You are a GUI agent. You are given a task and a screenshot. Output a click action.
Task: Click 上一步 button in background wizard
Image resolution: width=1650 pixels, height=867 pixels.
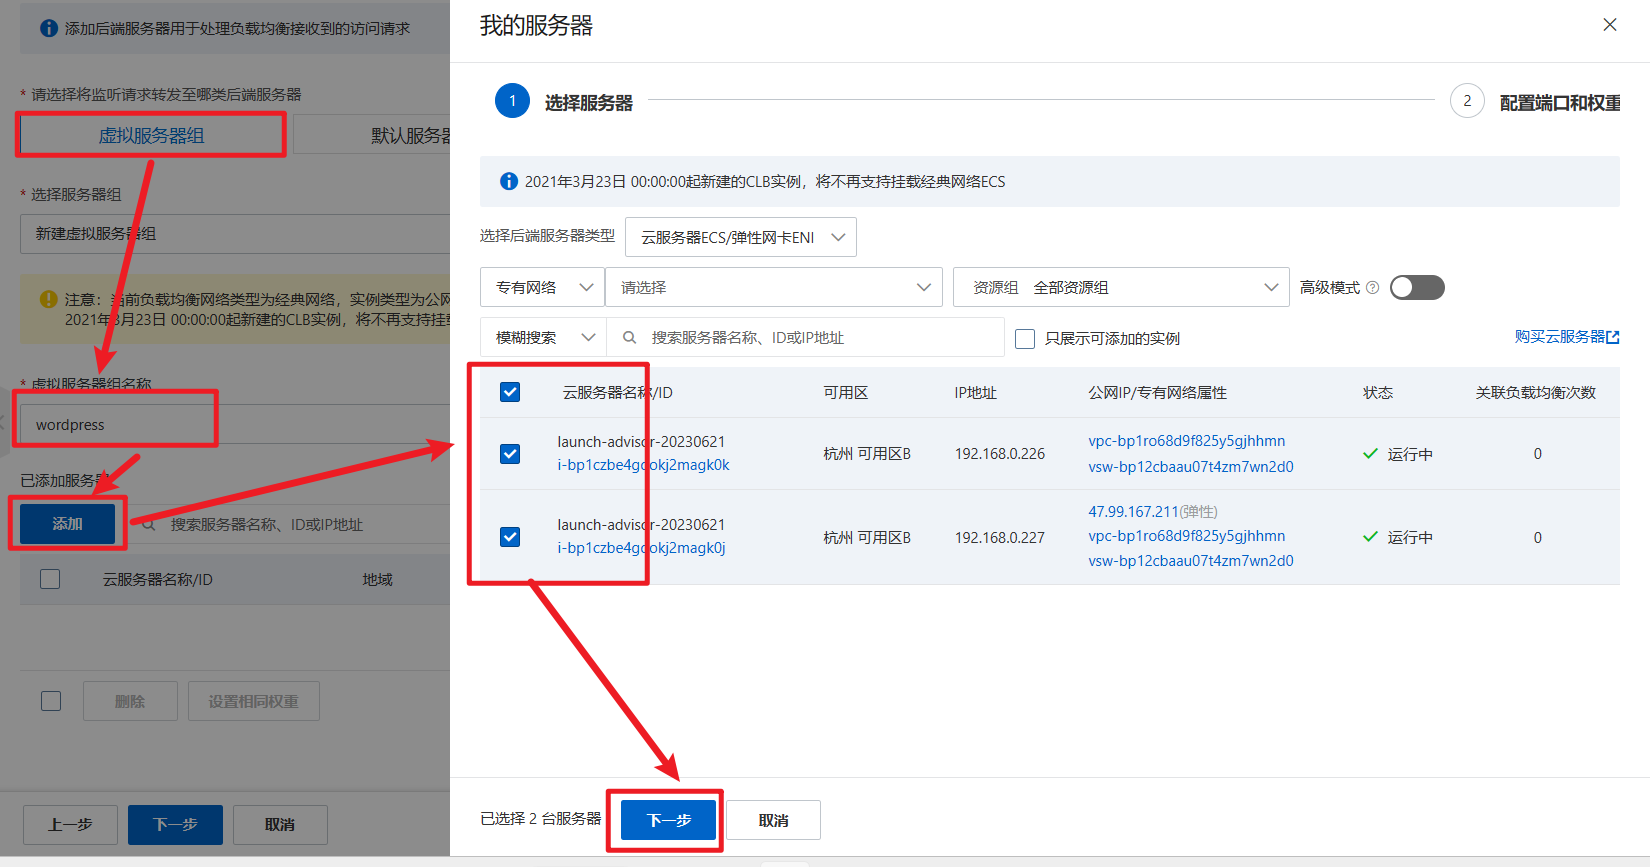click(70, 825)
